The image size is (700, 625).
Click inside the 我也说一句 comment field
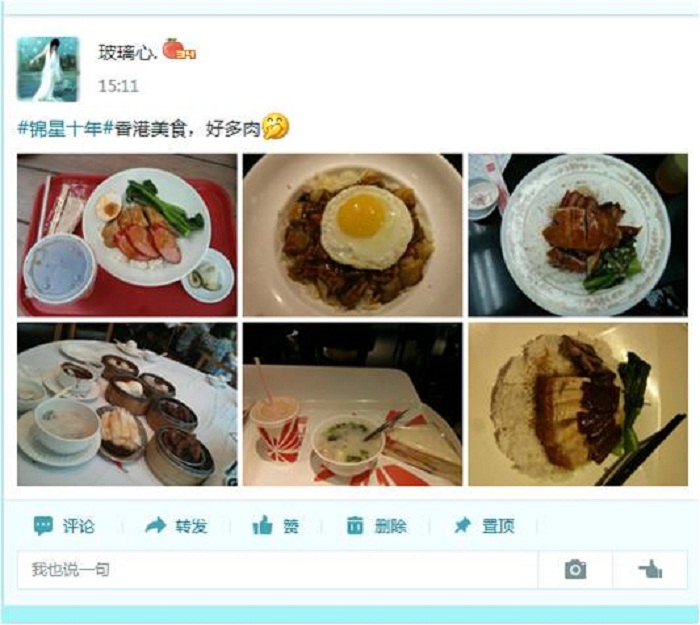[278, 570]
